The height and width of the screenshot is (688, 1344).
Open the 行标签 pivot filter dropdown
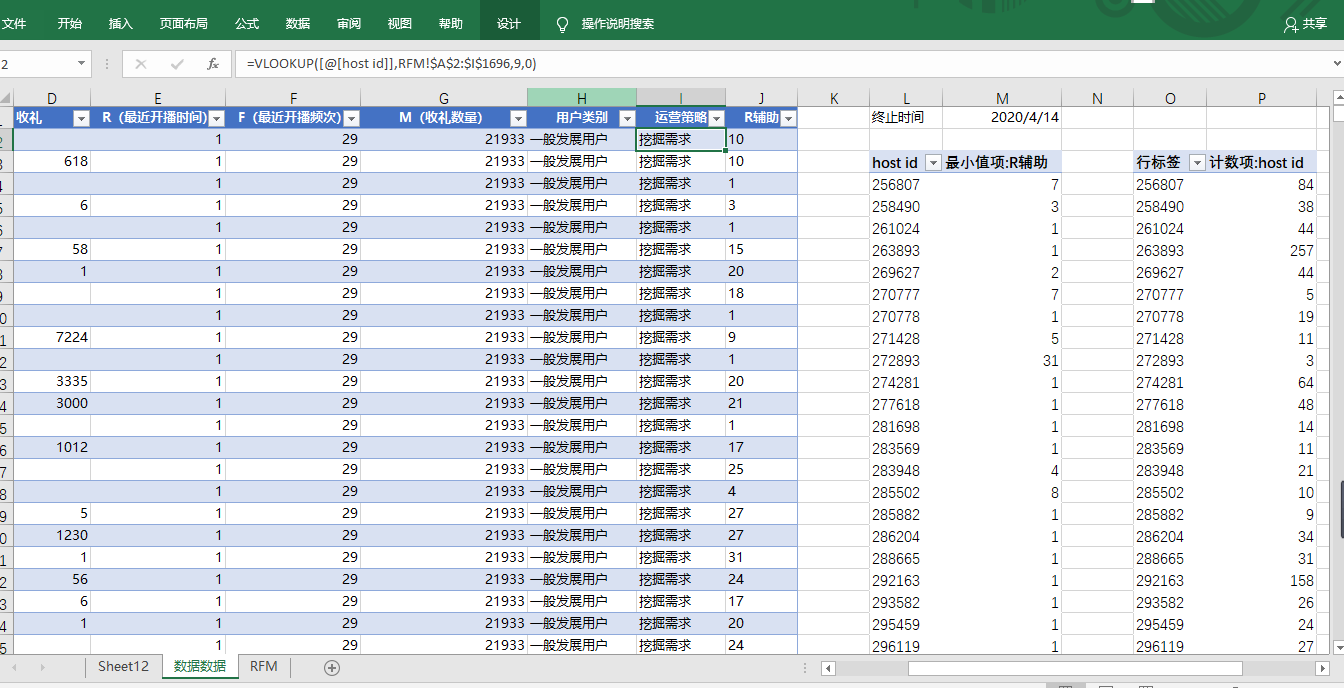coord(1196,163)
